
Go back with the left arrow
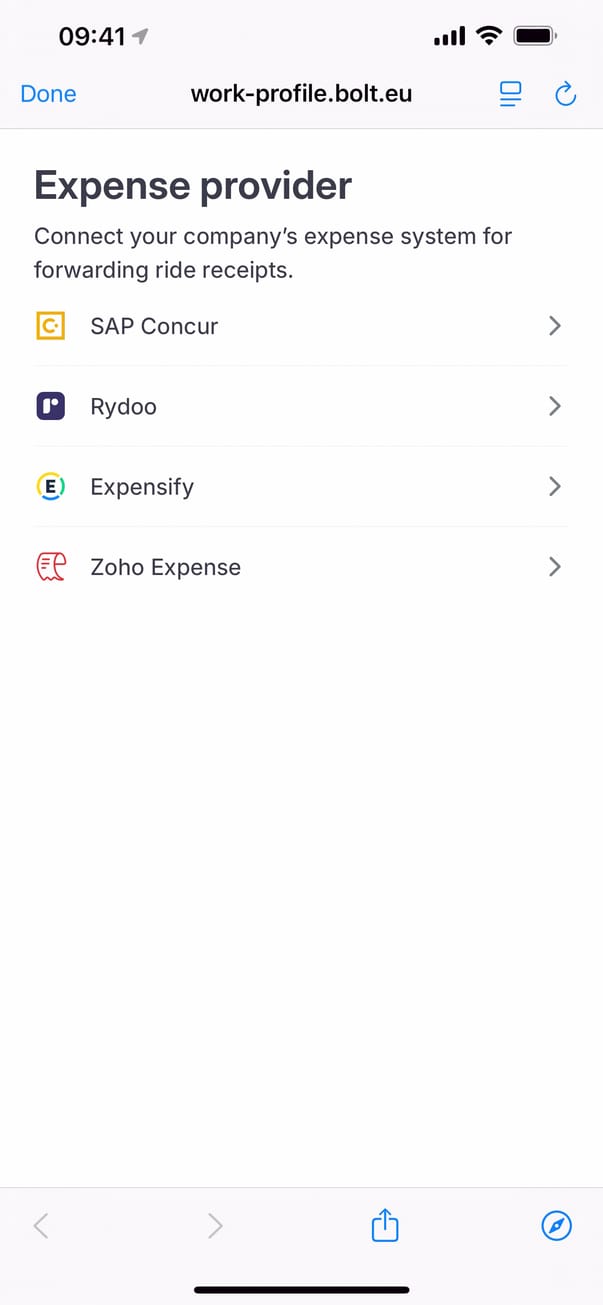tap(41, 1225)
